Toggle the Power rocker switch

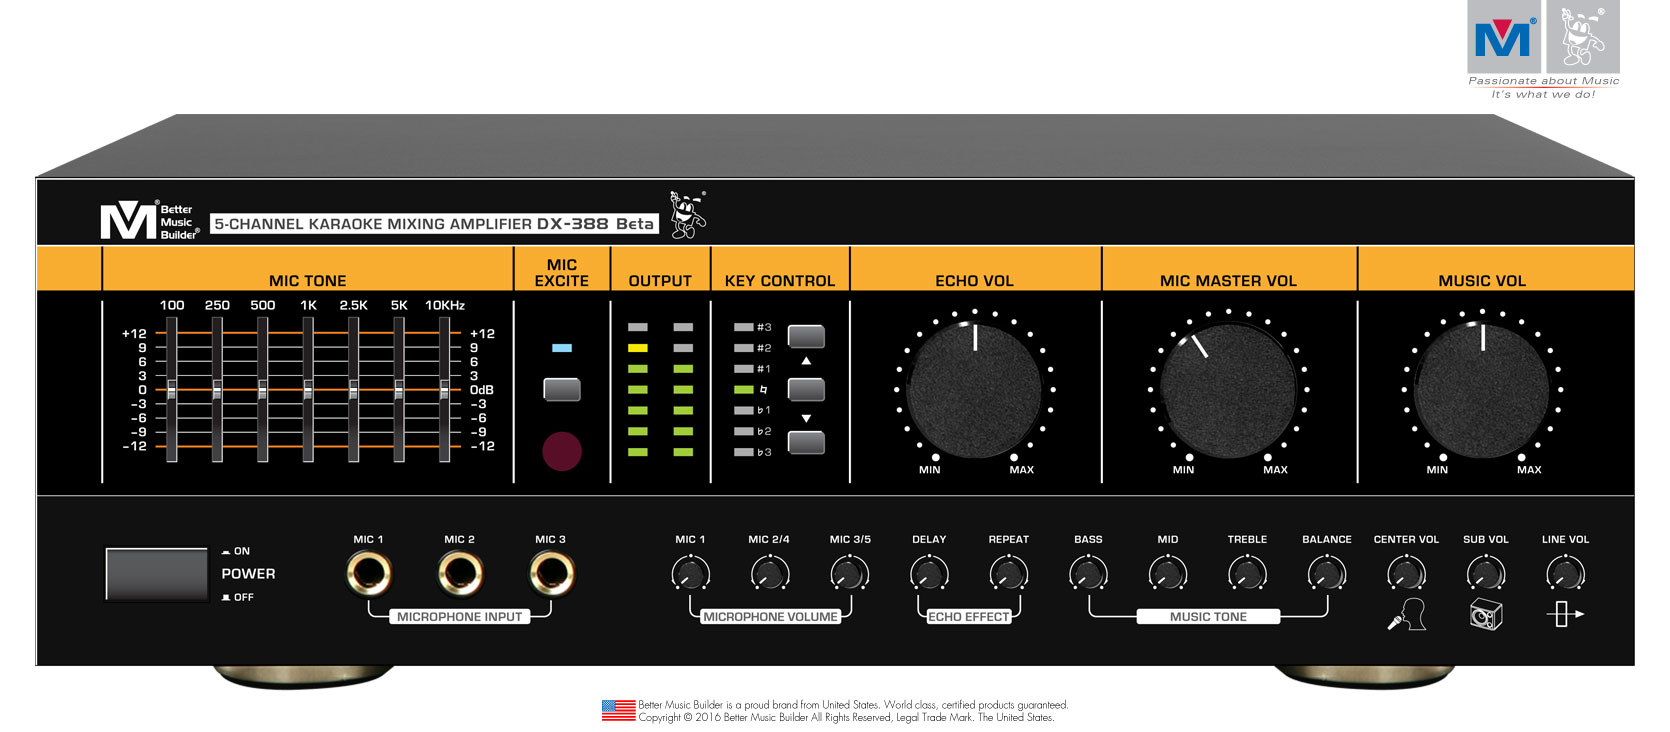(x=156, y=574)
